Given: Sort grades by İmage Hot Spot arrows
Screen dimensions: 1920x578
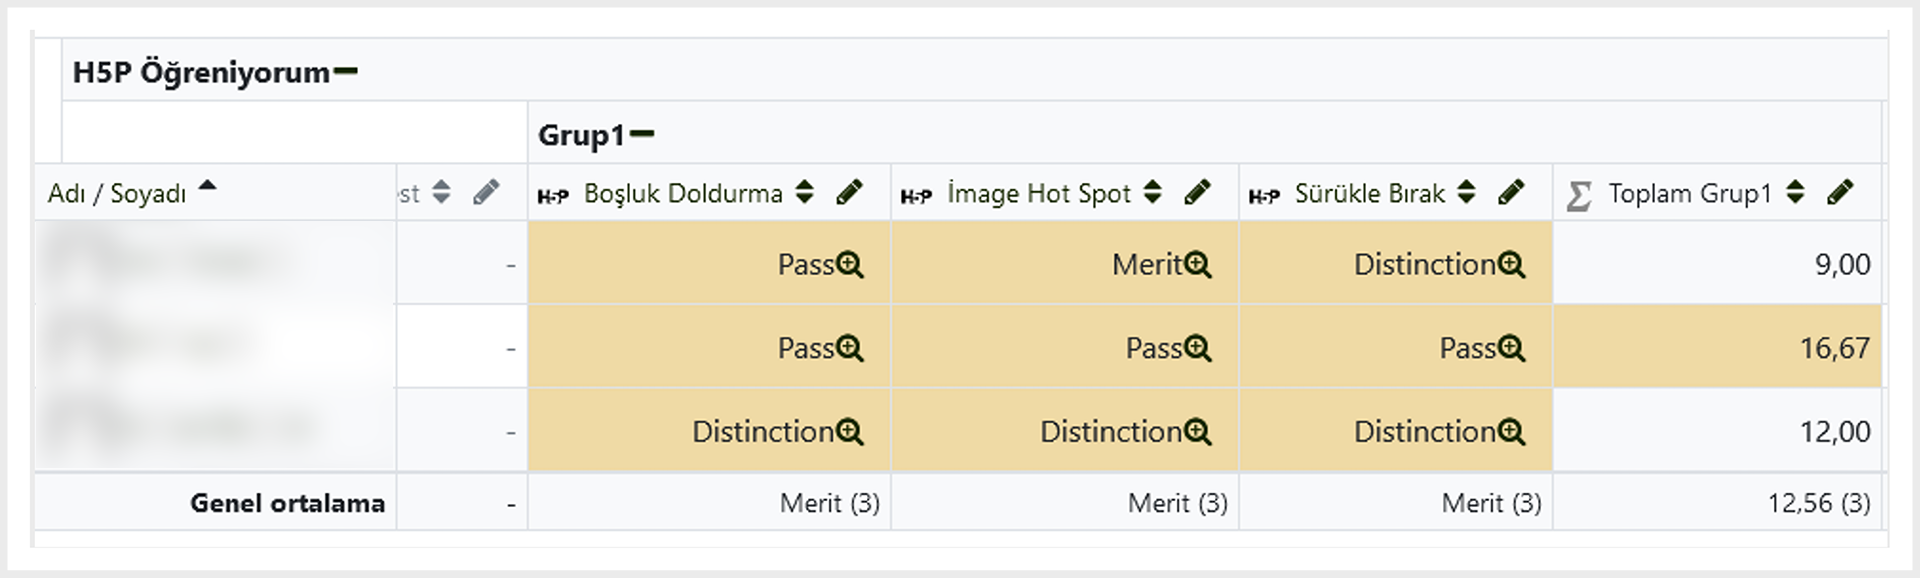Looking at the screenshot, I should pyautogui.click(x=1153, y=192).
